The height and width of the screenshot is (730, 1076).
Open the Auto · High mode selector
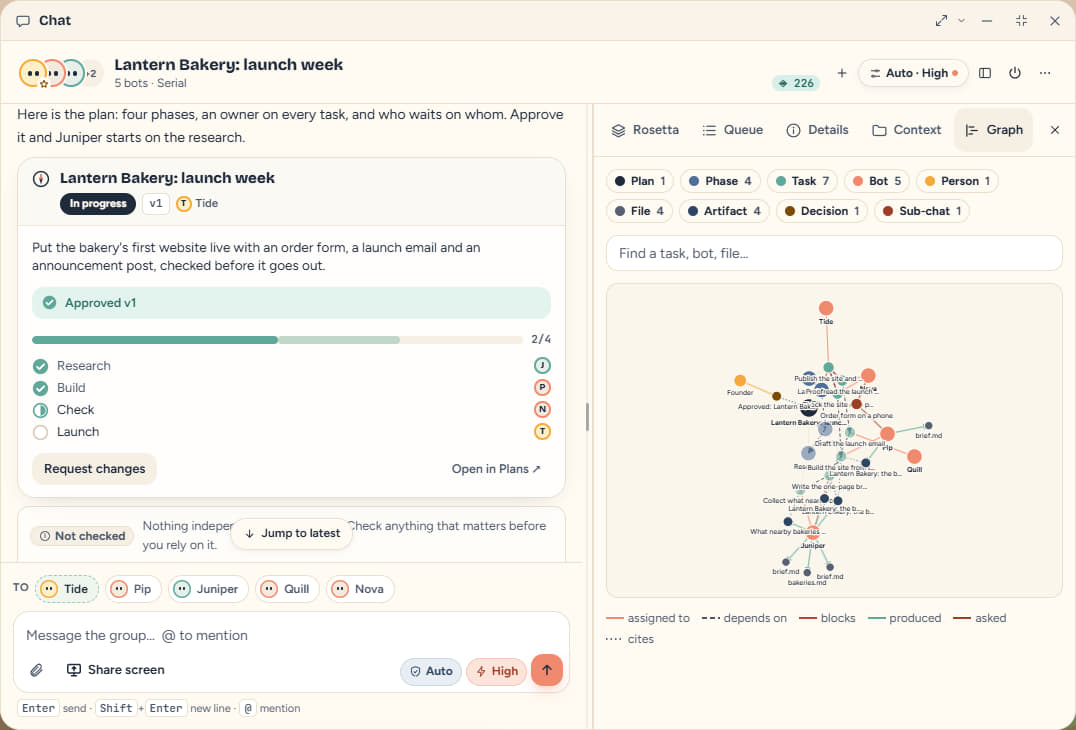click(x=913, y=73)
